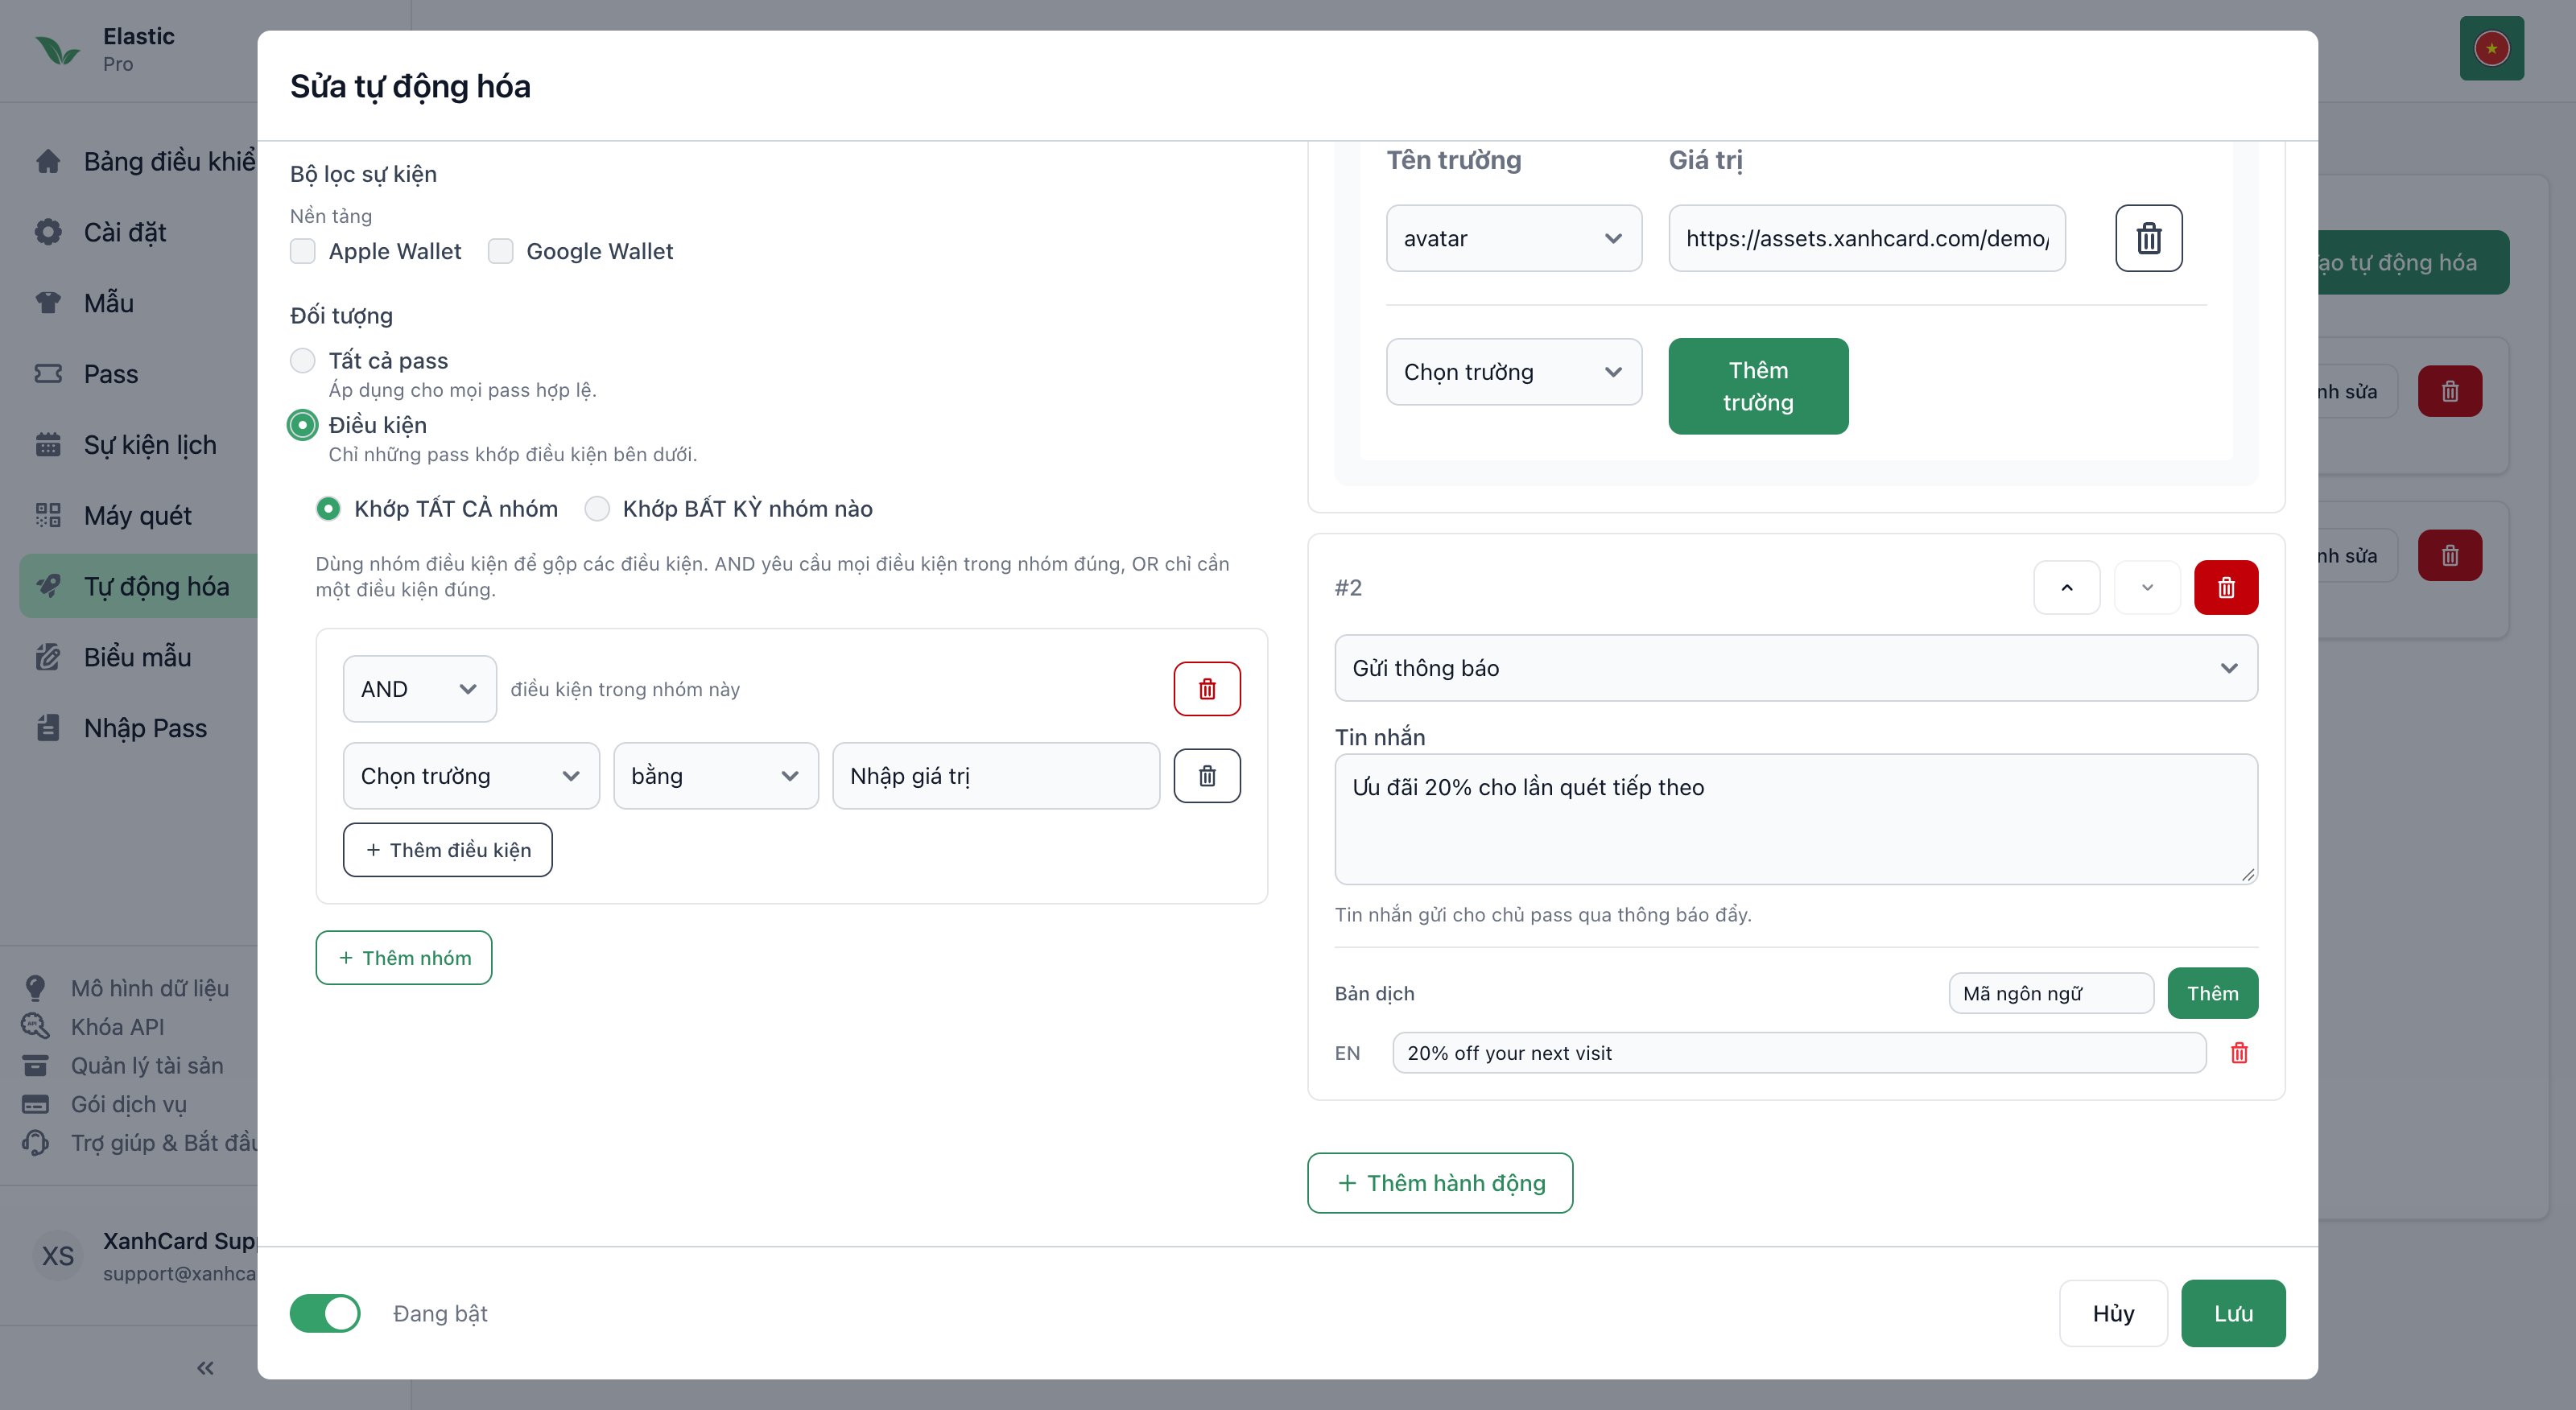The image size is (2576, 1410).
Task: Delete the avatar field row
Action: (2148, 238)
